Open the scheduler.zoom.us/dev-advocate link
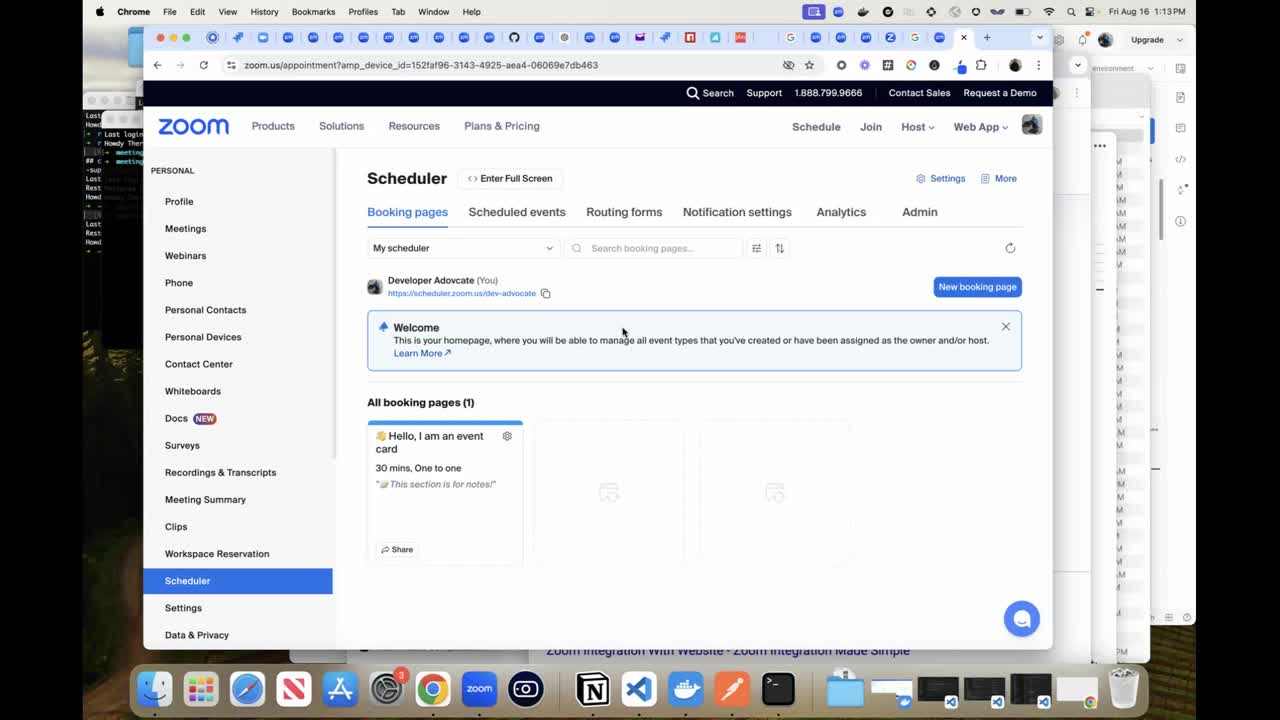 click(462, 294)
